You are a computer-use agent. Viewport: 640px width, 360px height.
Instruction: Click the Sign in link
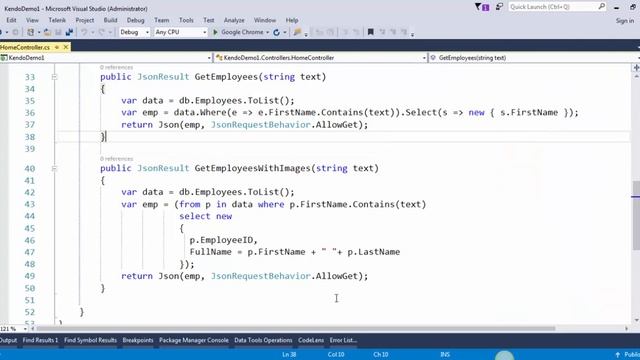pos(625,20)
